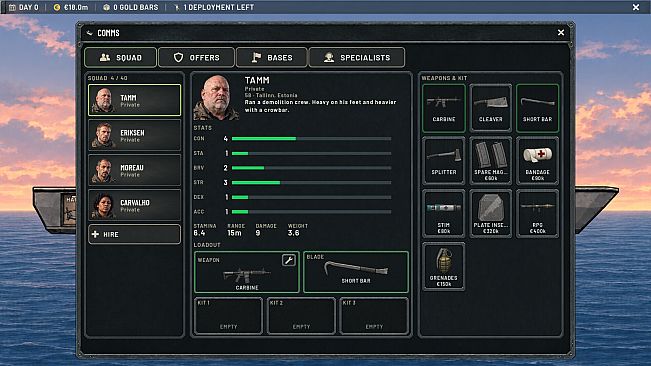The height and width of the screenshot is (366, 651).
Task: Click the CON stat bar
Action: point(311,139)
